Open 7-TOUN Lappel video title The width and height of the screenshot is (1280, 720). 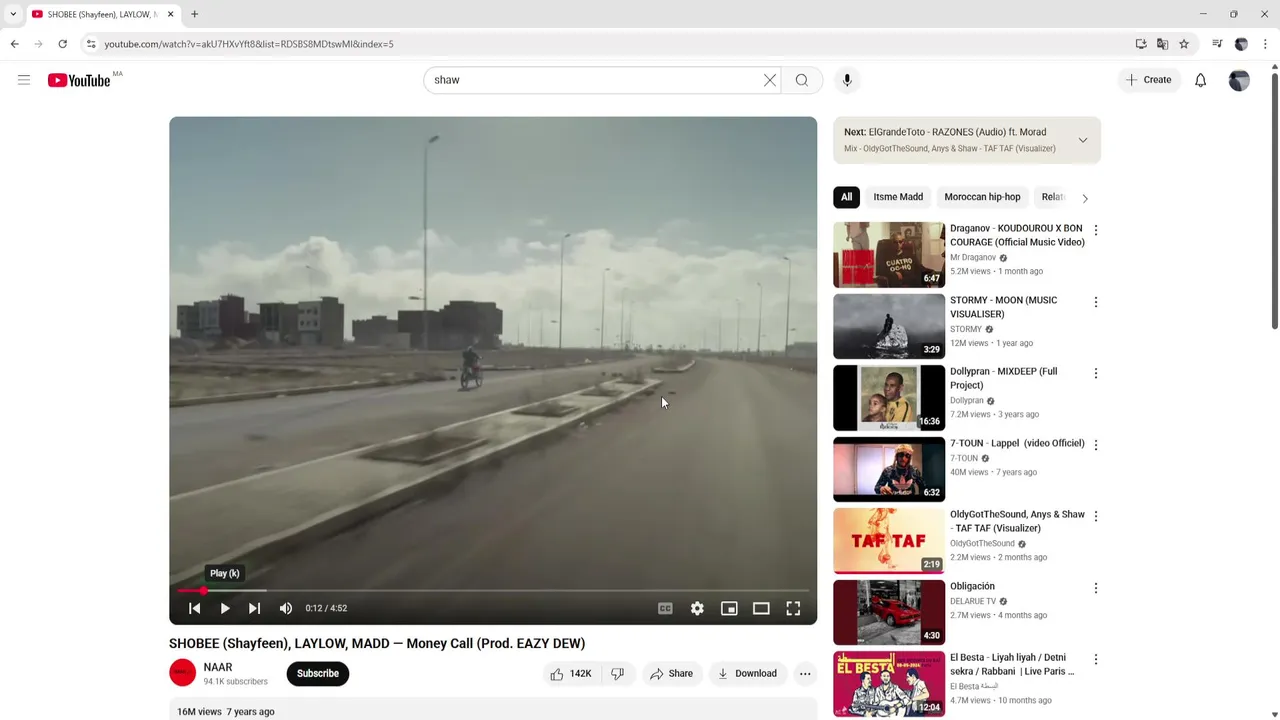point(1017,443)
